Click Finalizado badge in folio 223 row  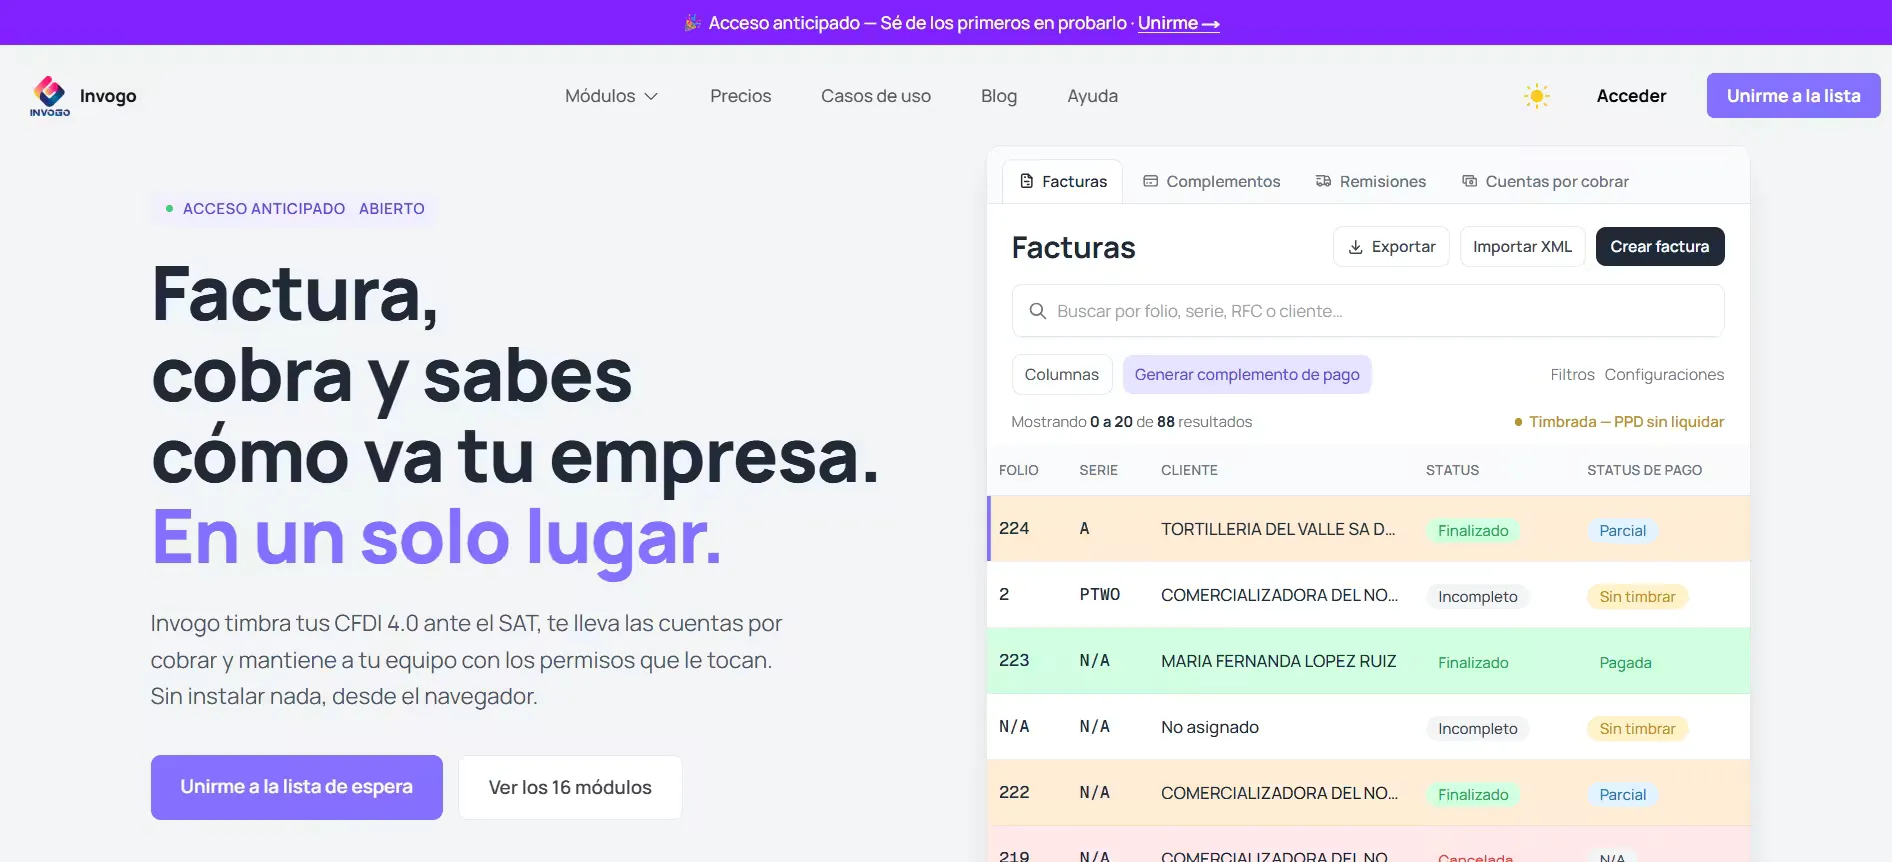(1473, 662)
